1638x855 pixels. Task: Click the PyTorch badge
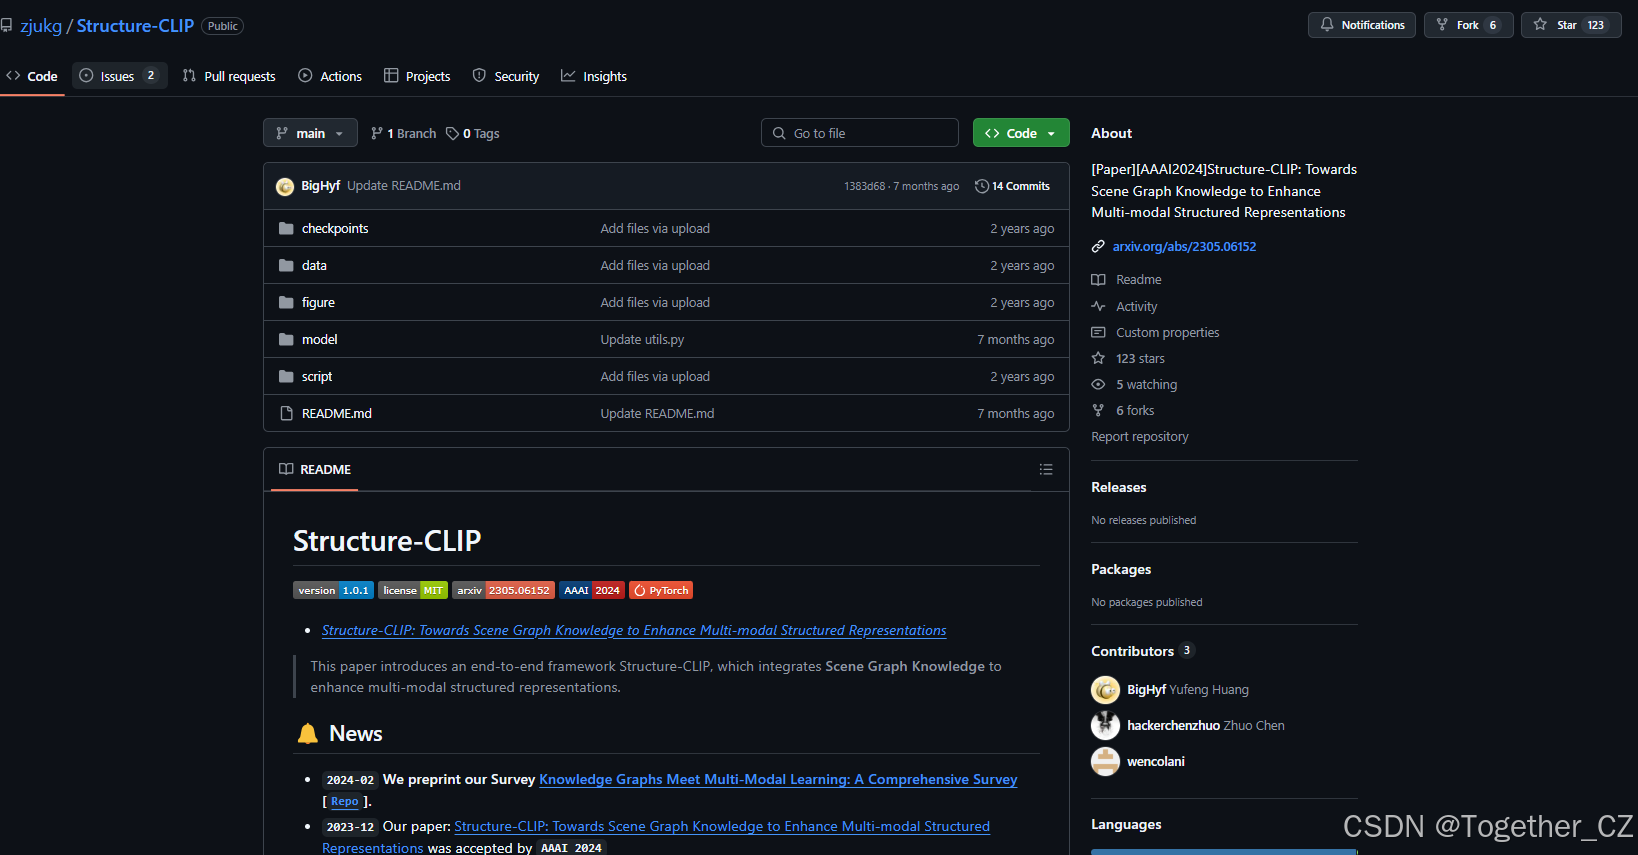click(661, 590)
